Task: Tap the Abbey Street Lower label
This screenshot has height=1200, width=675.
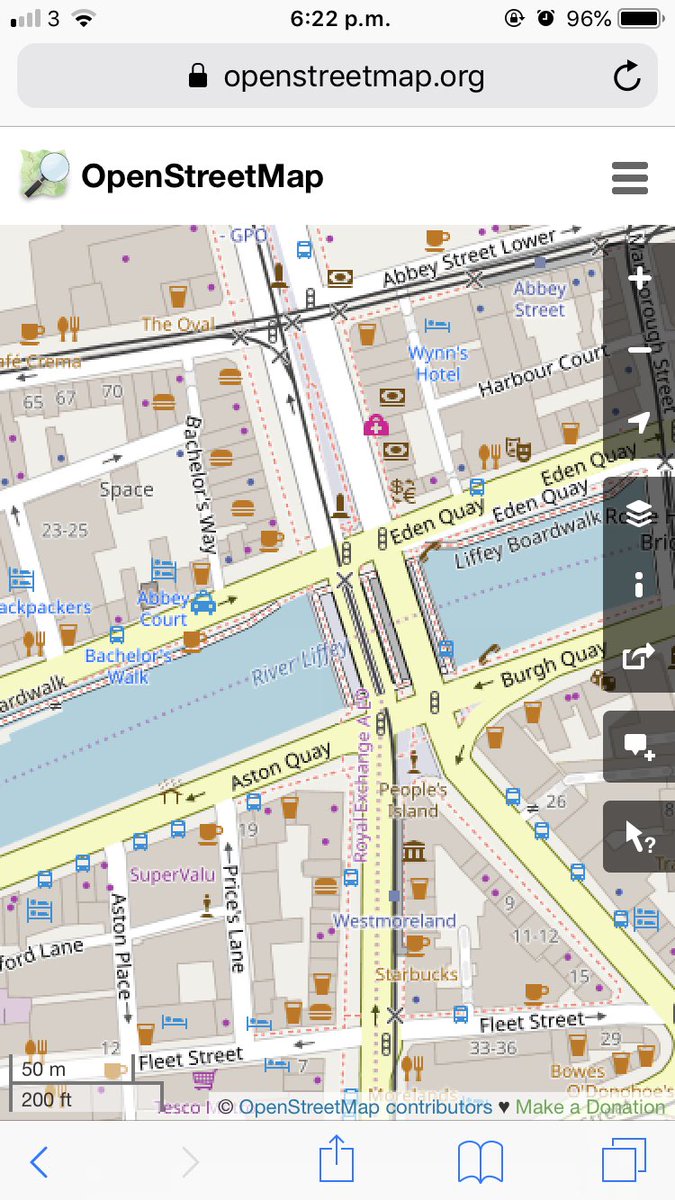Action: click(x=468, y=259)
